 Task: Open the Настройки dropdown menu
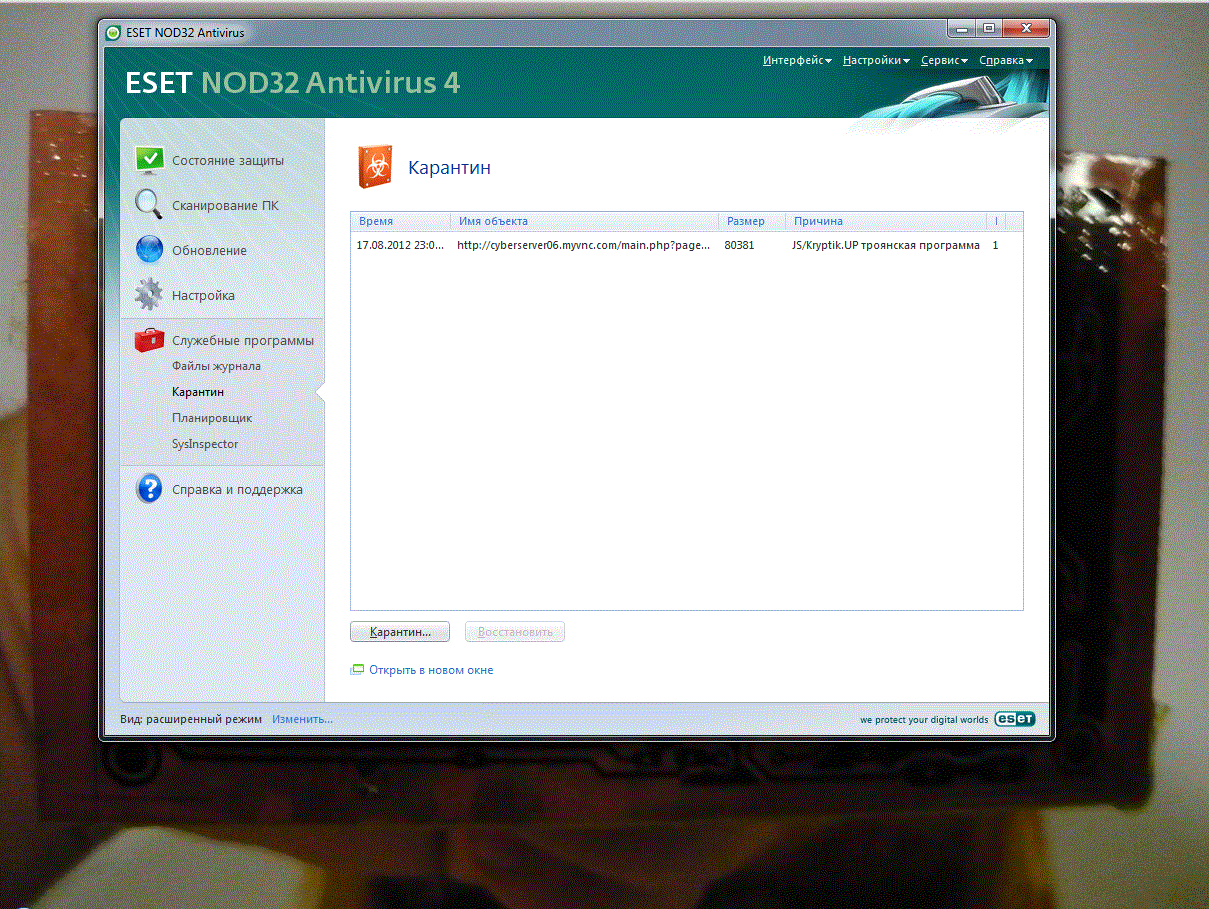[875, 61]
